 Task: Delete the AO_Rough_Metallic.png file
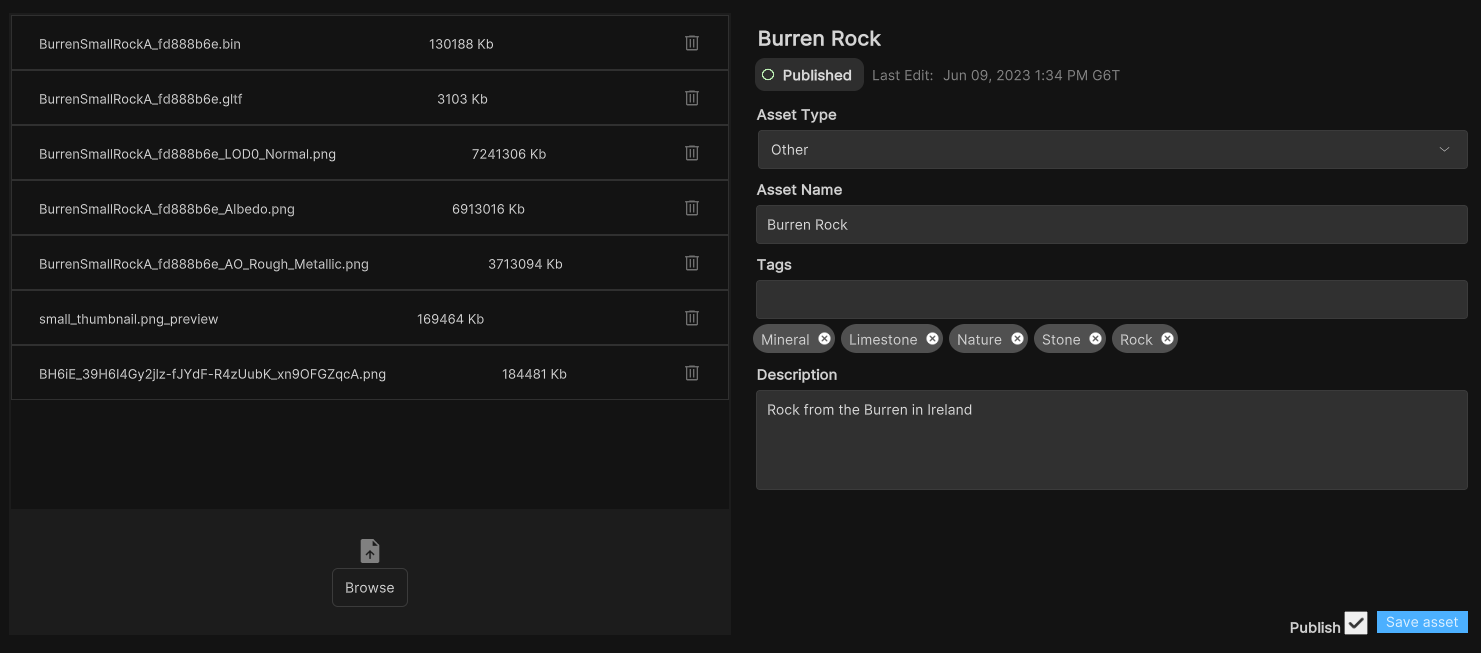(x=691, y=262)
